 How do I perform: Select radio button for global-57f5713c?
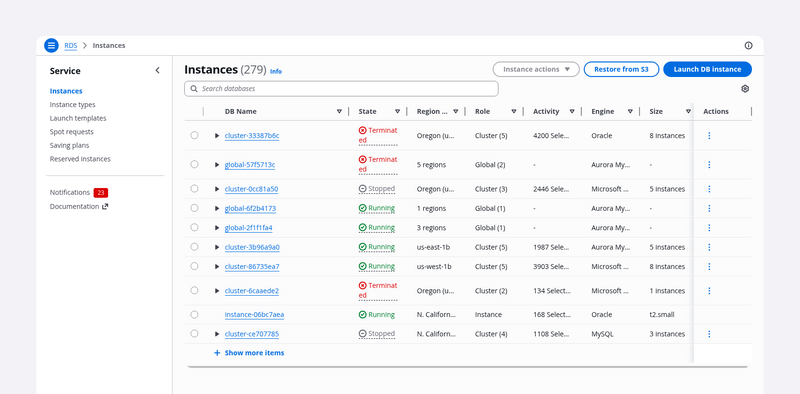(194, 164)
